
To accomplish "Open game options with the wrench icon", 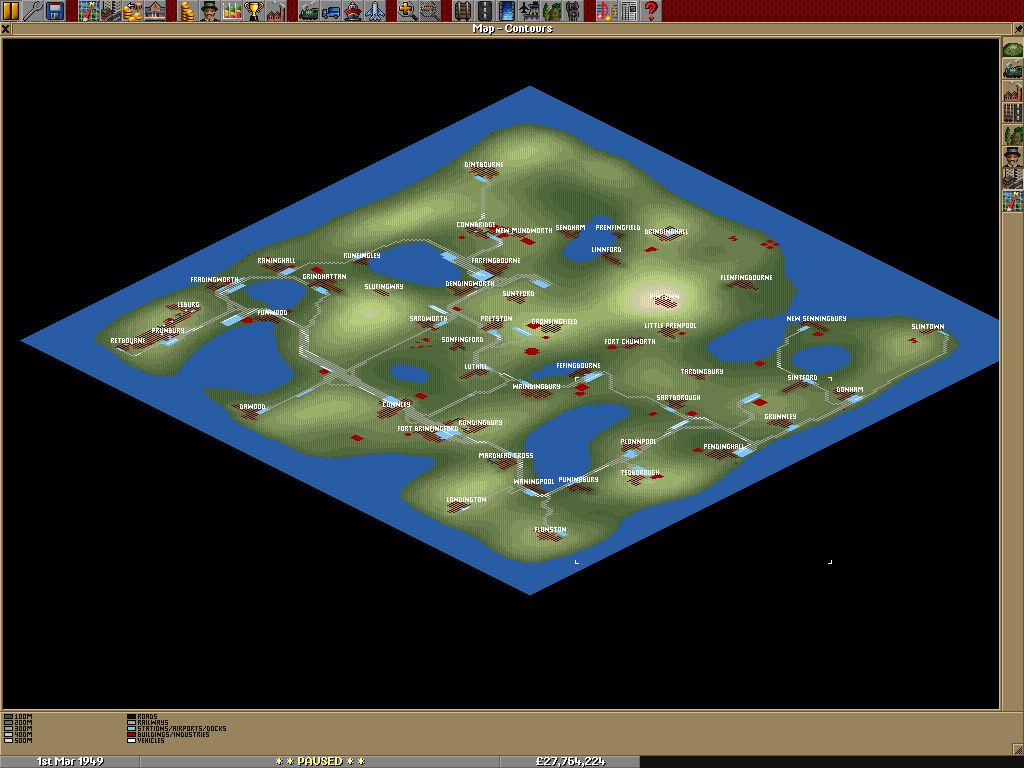I will pos(33,10).
